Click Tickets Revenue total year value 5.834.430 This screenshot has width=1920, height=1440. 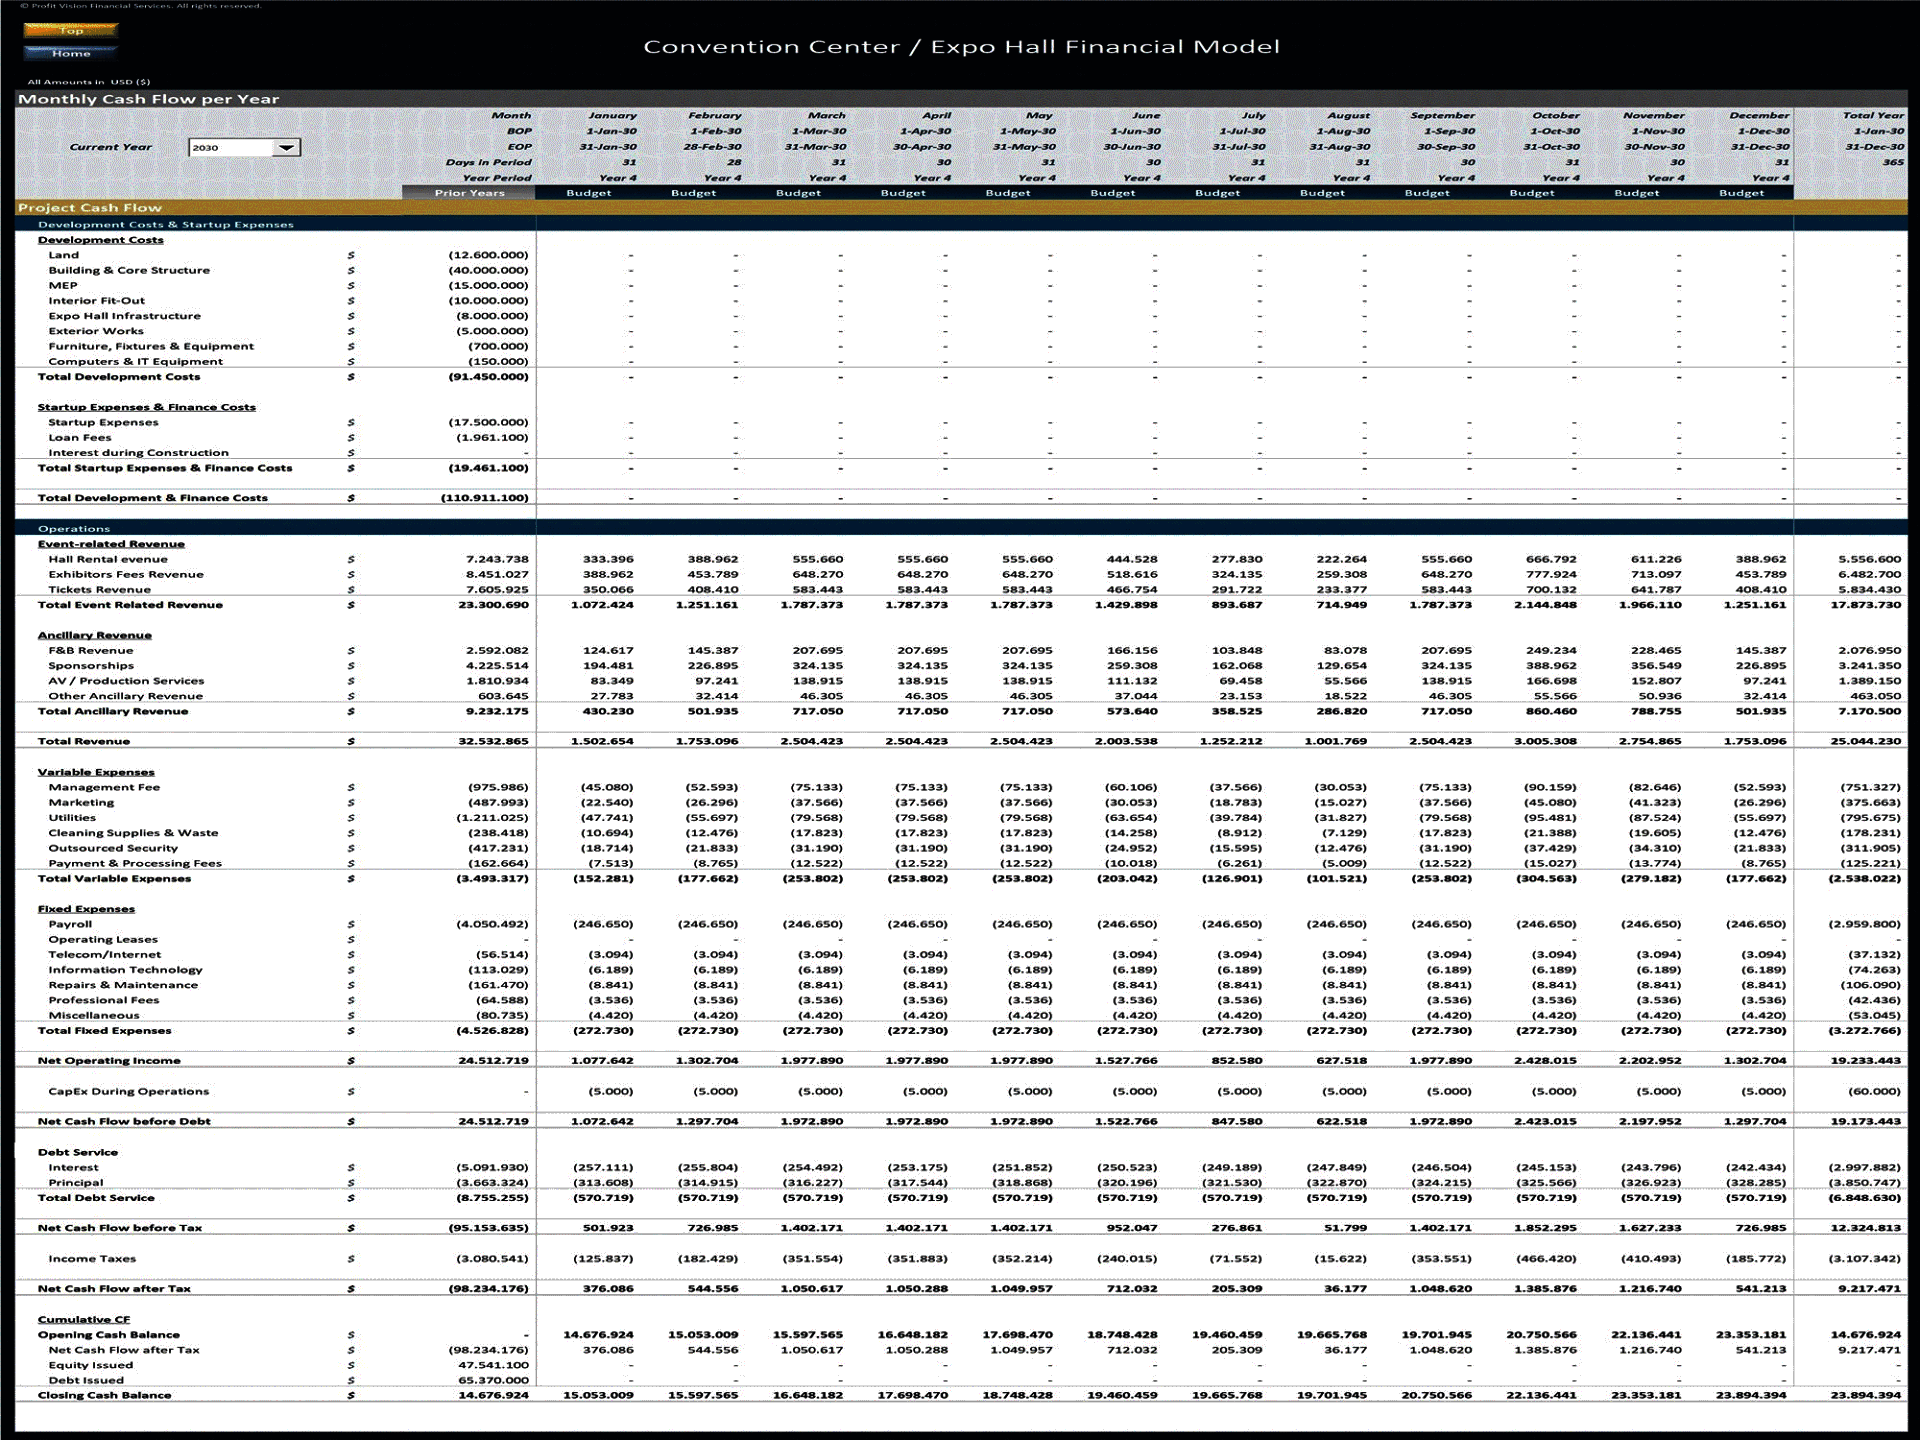(1869, 590)
